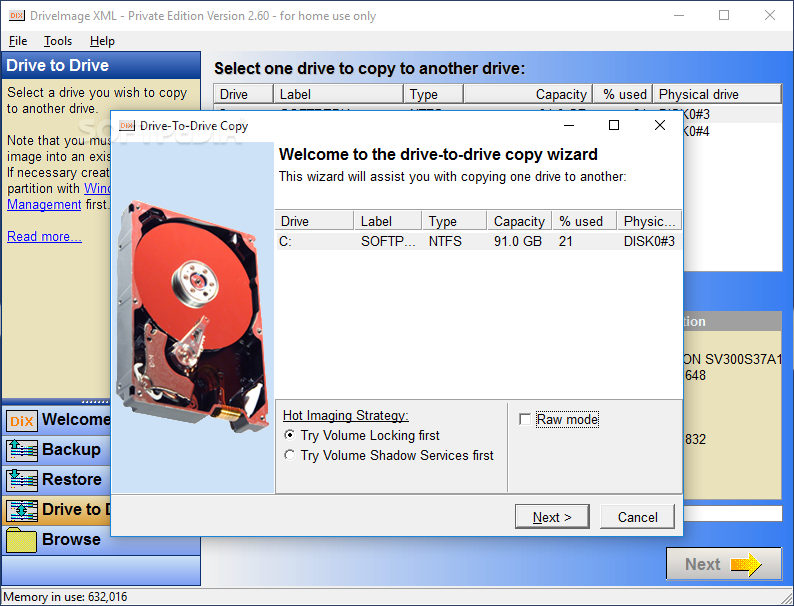
Task: Click Type column header in main window
Action: click(x=433, y=94)
